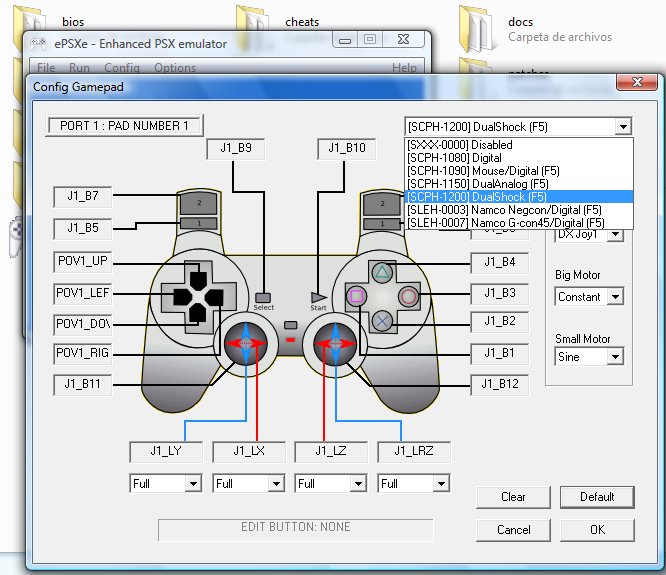Click the D-pad right arrow on gamepad
Image resolution: width=666 pixels, height=575 pixels.
pyautogui.click(x=214, y=297)
